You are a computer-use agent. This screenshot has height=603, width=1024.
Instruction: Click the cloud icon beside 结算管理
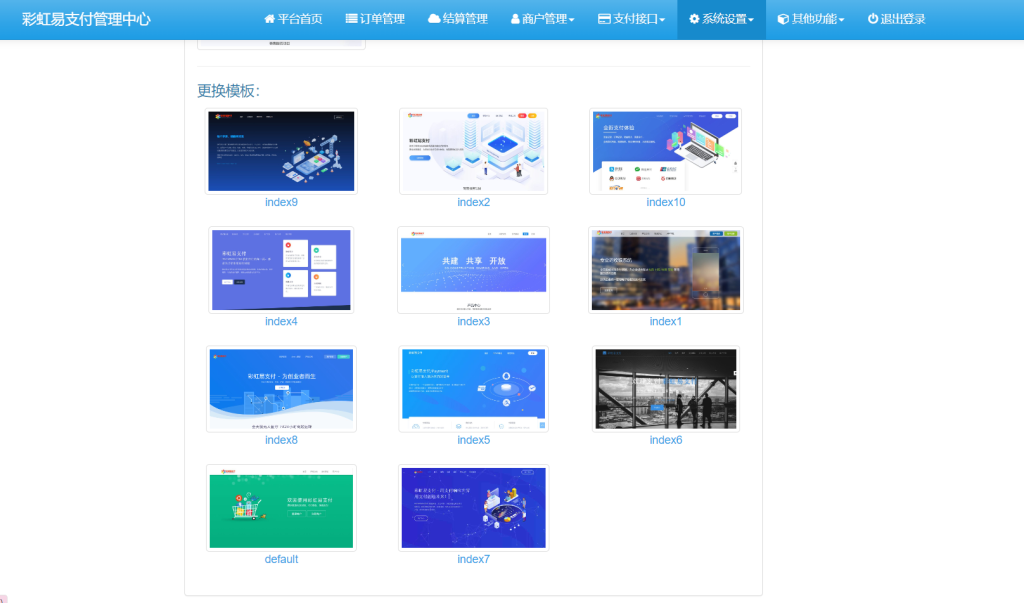[x=434, y=19]
